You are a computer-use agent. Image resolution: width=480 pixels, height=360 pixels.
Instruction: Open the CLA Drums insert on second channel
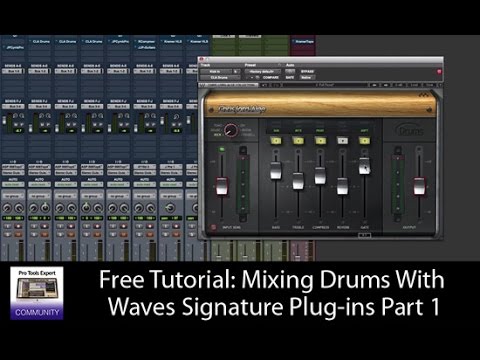click(39, 42)
